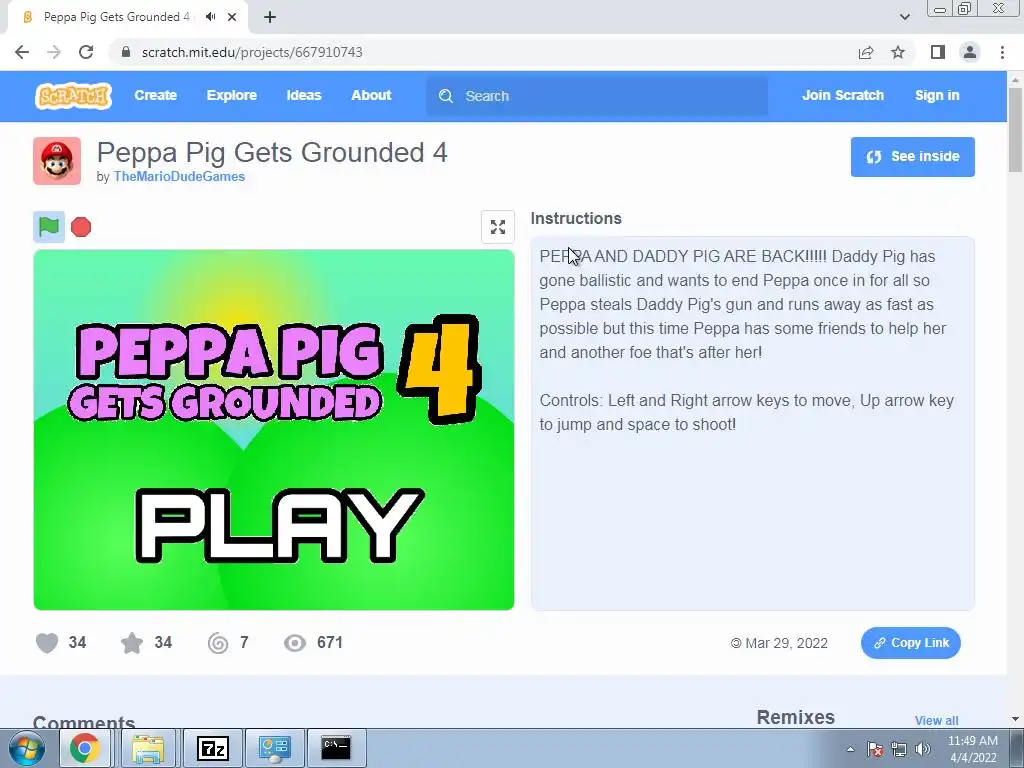Open Chrome profile icon
The width and height of the screenshot is (1024, 768).
coord(970,52)
